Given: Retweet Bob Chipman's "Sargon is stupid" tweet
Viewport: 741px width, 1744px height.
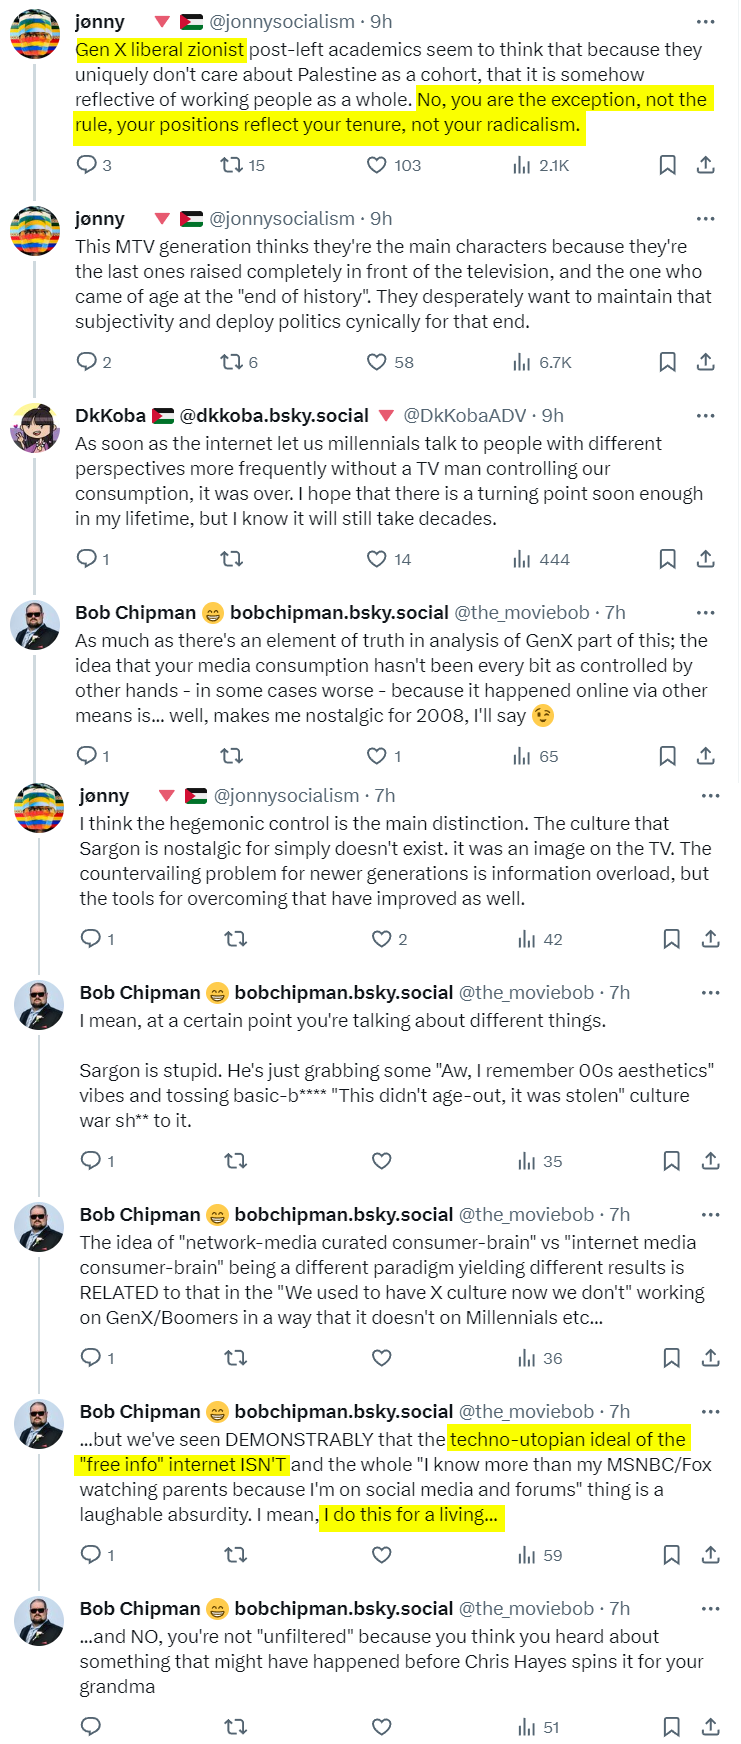Looking at the screenshot, I should [236, 1161].
